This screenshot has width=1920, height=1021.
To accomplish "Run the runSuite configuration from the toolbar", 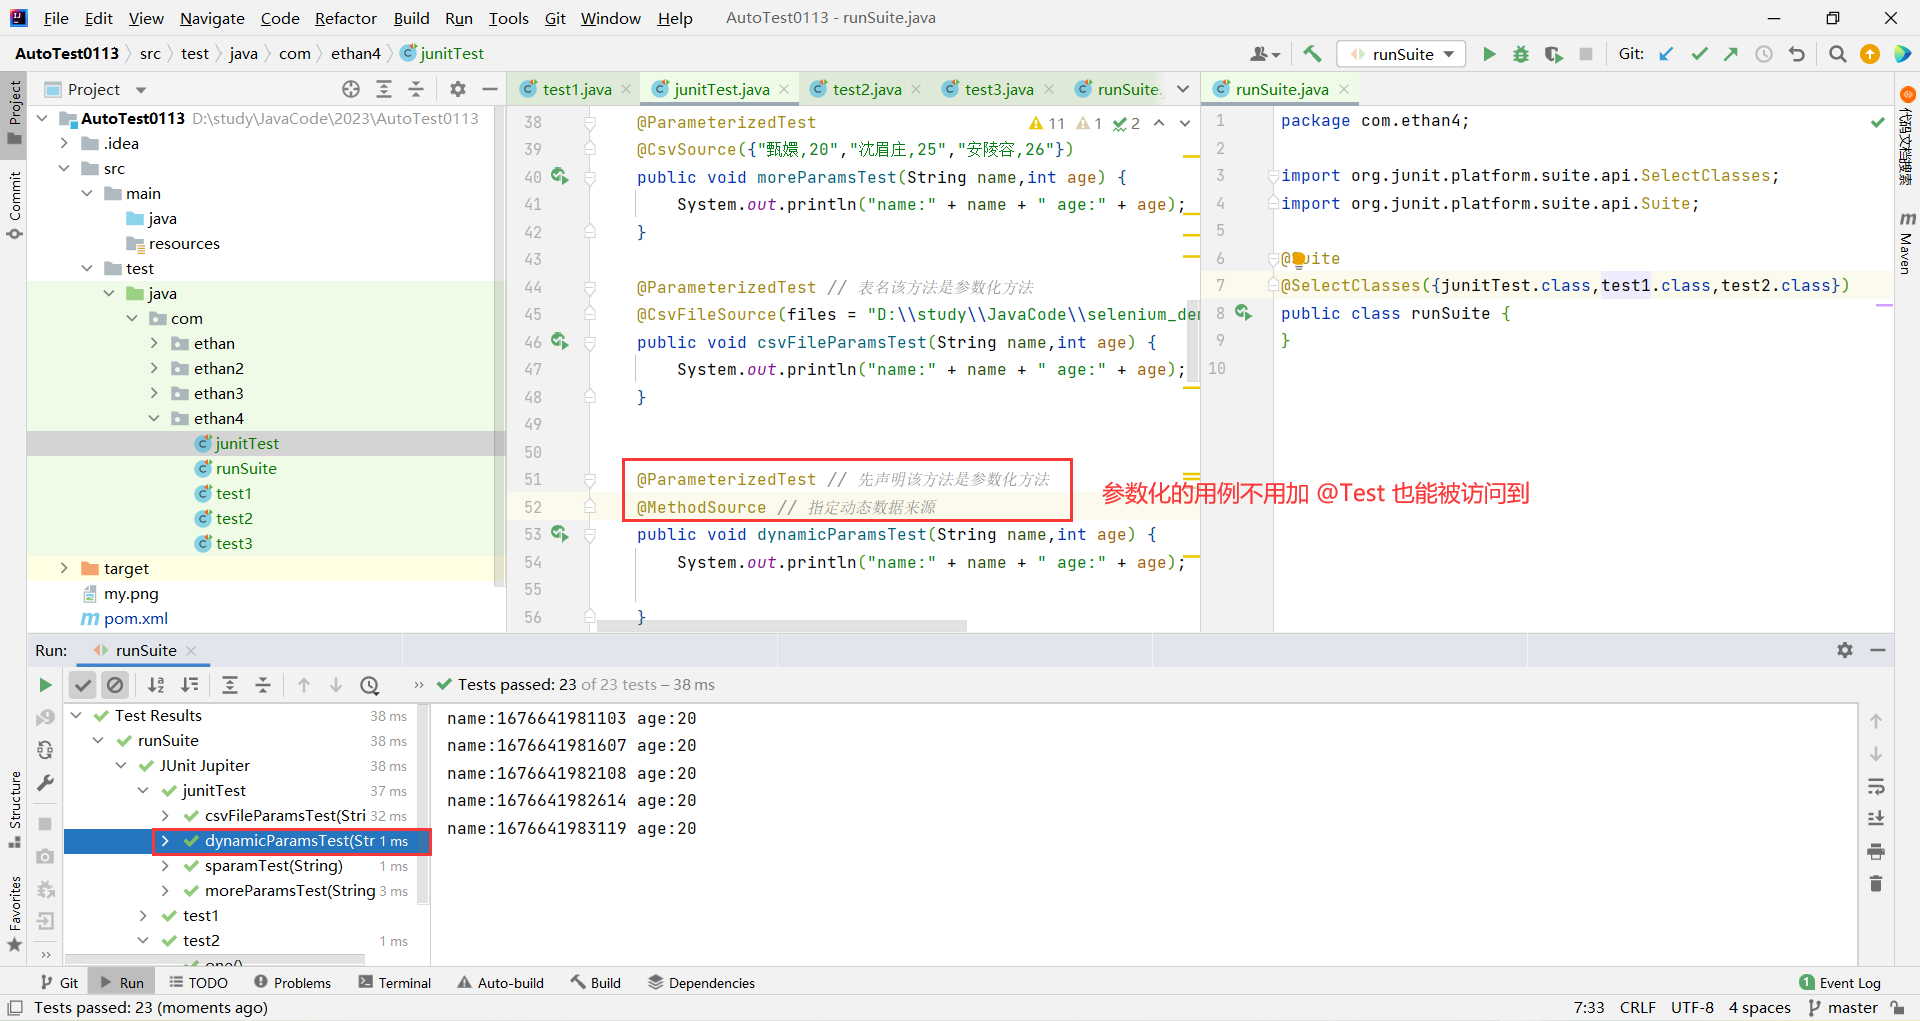I will point(1489,54).
